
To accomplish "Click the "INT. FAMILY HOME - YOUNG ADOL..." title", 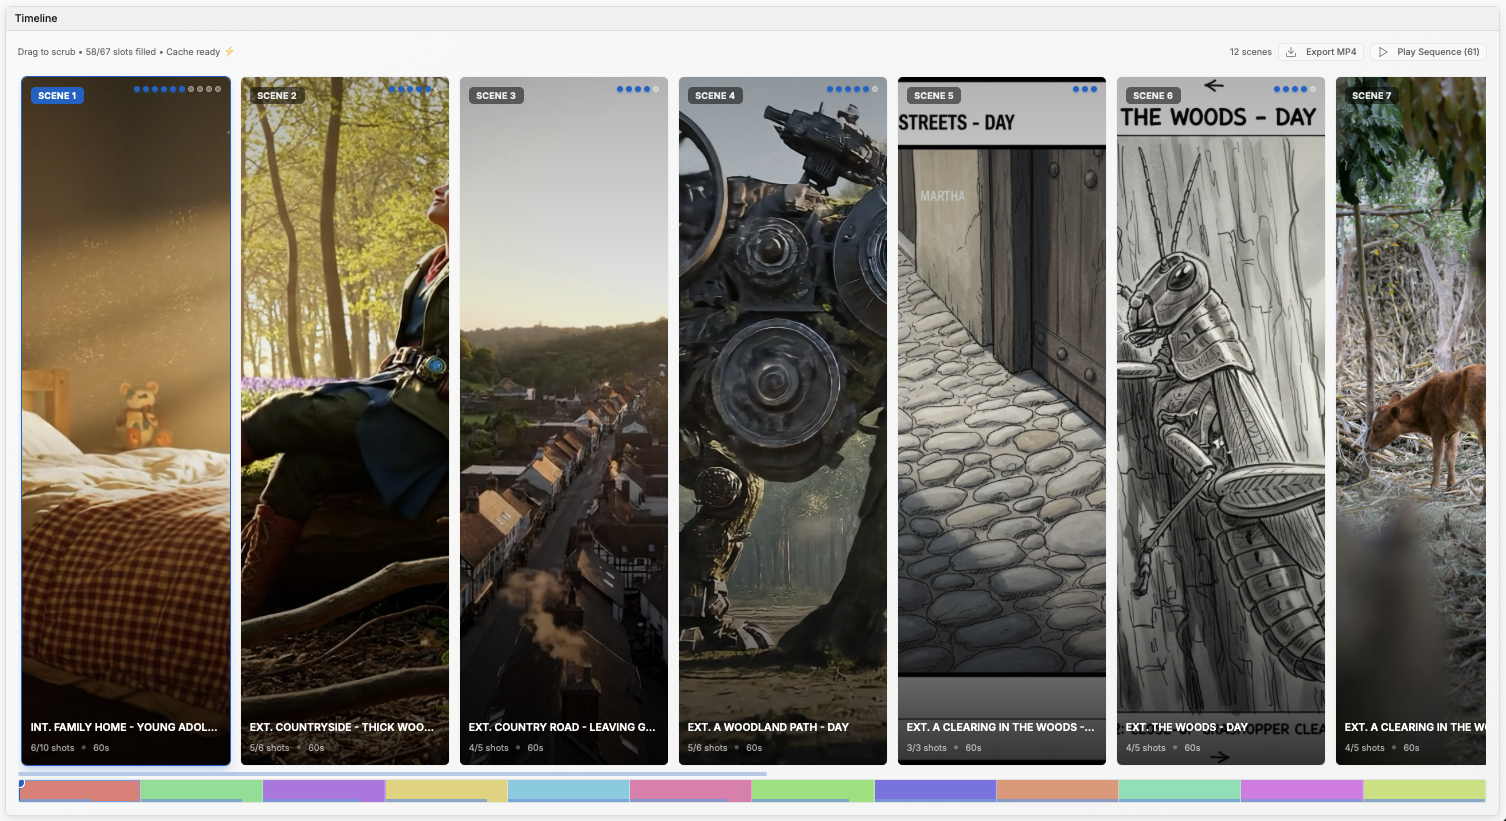I will (x=124, y=727).
